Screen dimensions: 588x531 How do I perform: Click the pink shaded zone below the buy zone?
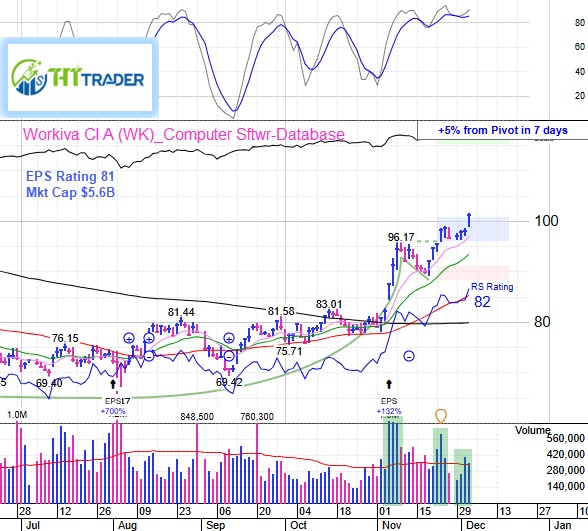[472, 273]
